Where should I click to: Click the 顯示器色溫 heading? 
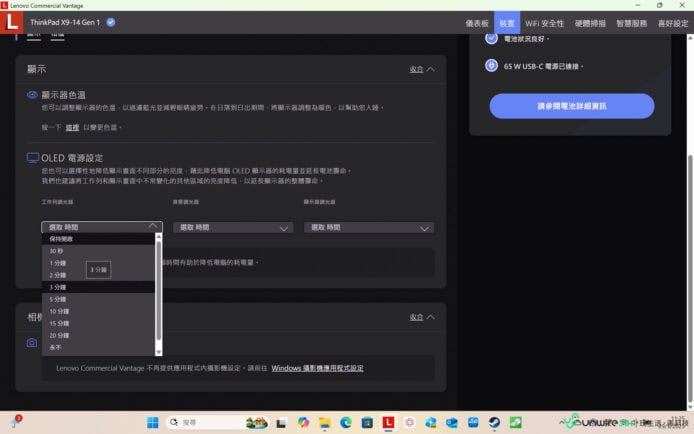click(x=63, y=95)
